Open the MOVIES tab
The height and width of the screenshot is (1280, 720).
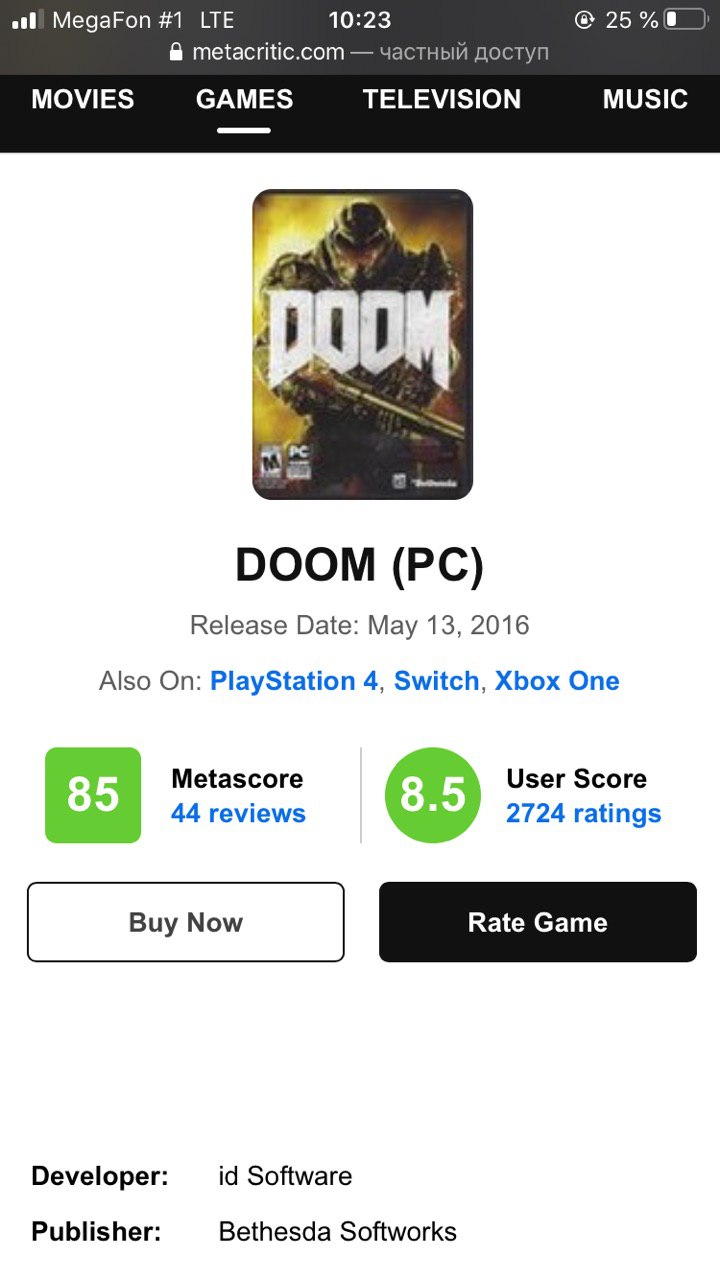click(x=83, y=99)
